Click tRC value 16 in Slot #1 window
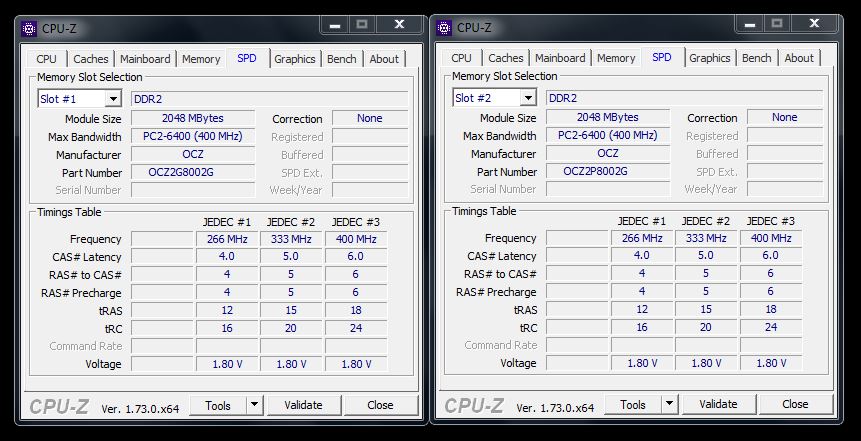Viewport: 861px width, 441px height. (227, 329)
